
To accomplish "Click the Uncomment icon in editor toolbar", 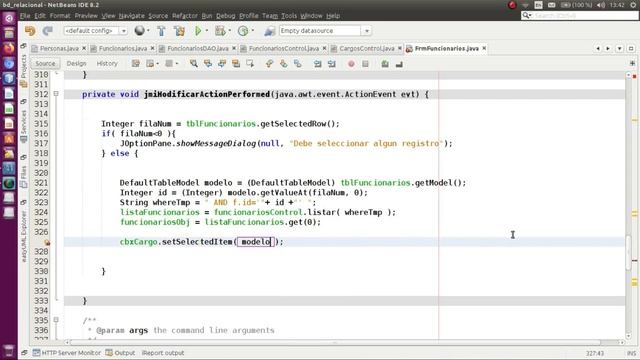I will 399,64.
